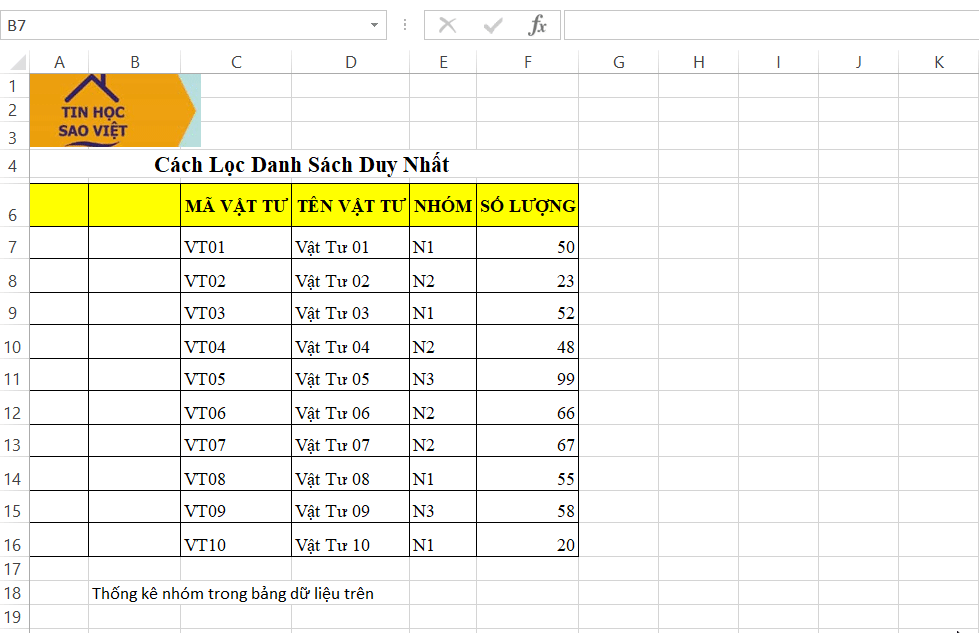Click cell containing VT03
The width and height of the screenshot is (979, 633).
coord(236,309)
